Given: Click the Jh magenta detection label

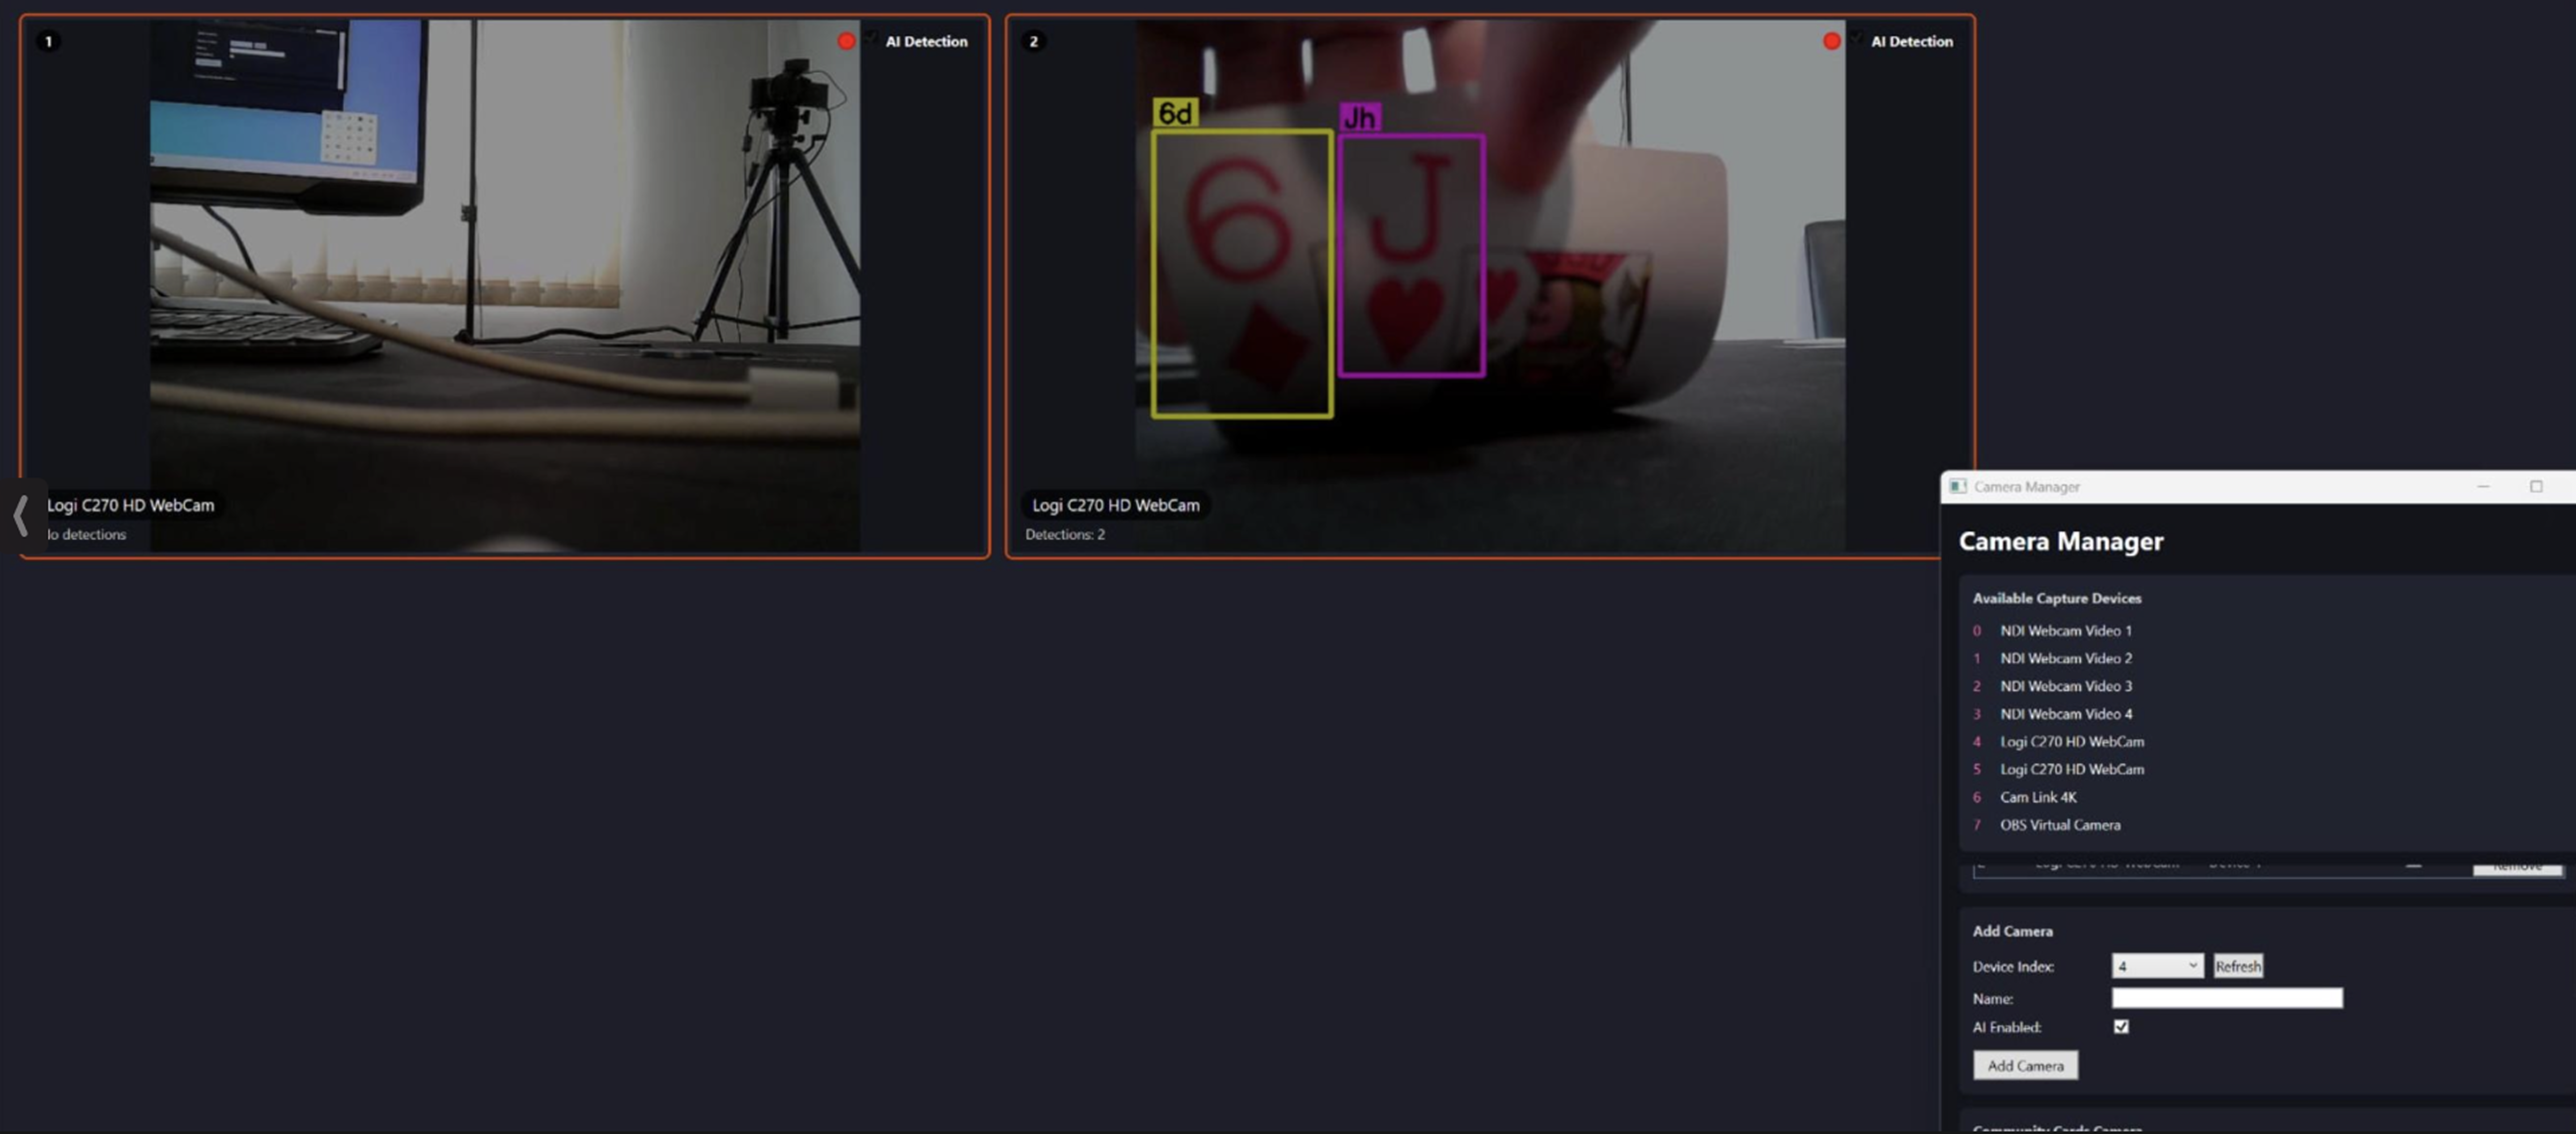Looking at the screenshot, I should tap(1359, 118).
